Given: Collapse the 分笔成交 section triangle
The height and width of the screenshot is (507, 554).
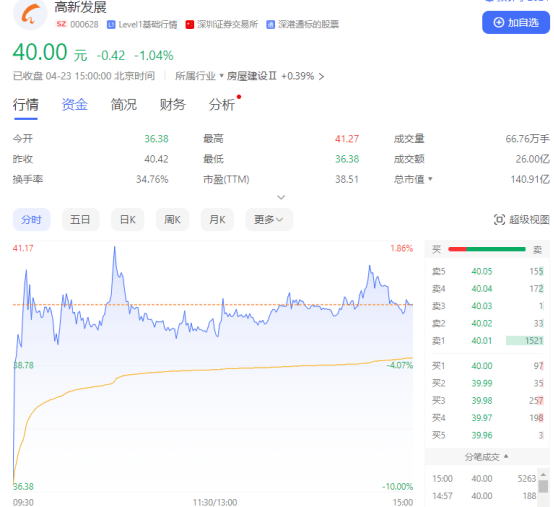Looking at the screenshot, I should tap(506, 456).
